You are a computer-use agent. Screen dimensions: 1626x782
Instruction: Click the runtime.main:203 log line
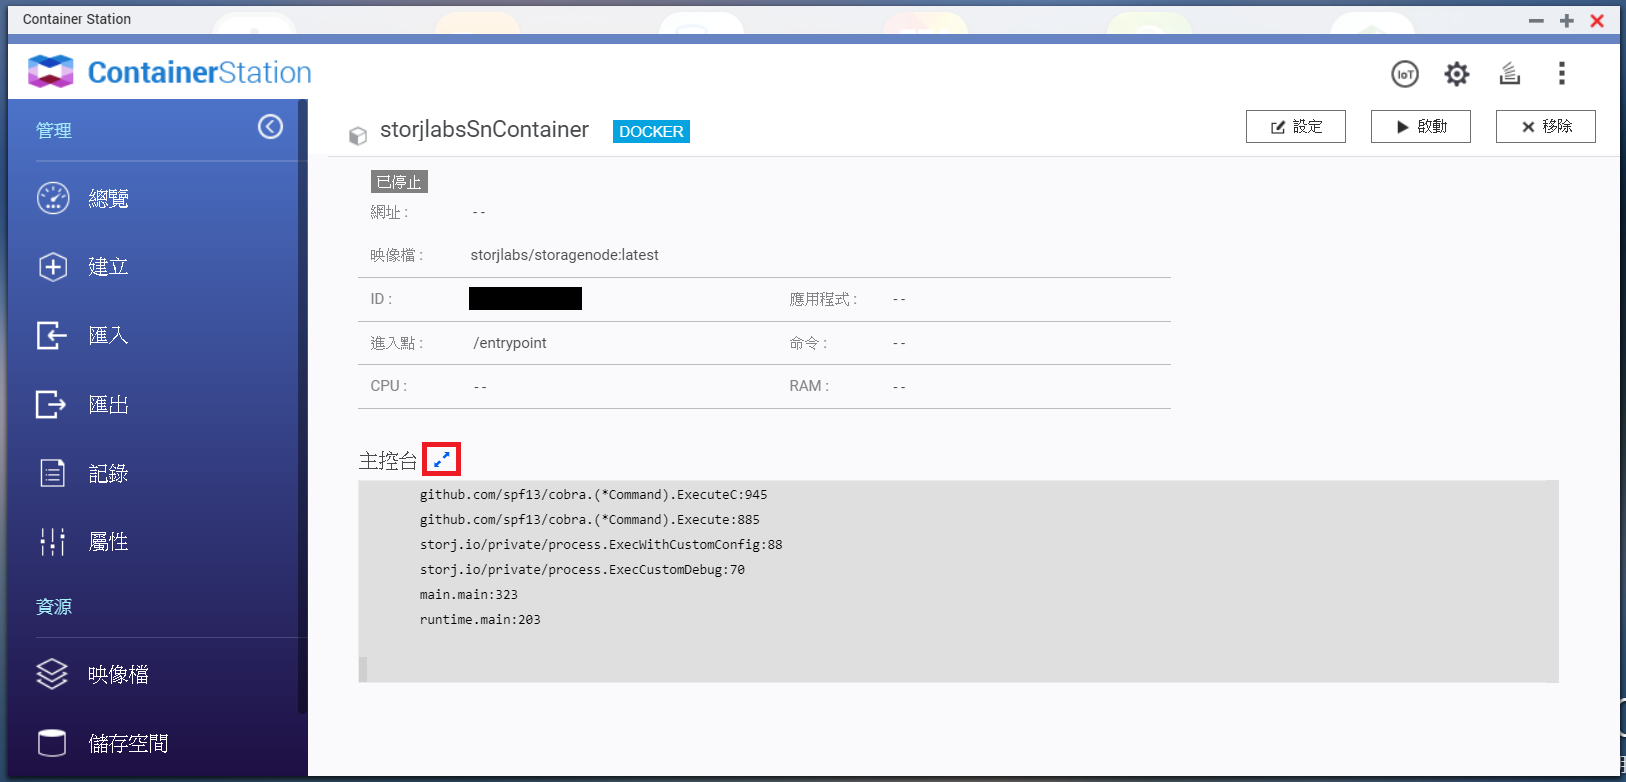(x=480, y=620)
